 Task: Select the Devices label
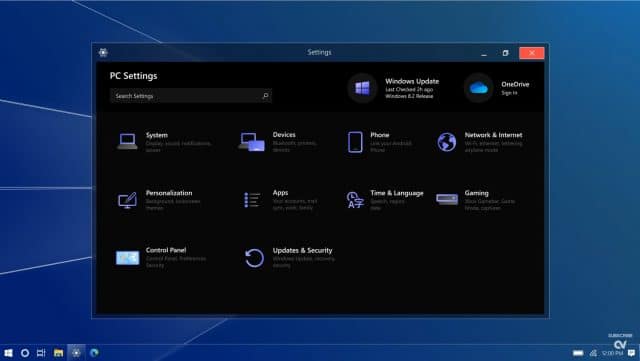click(284, 135)
